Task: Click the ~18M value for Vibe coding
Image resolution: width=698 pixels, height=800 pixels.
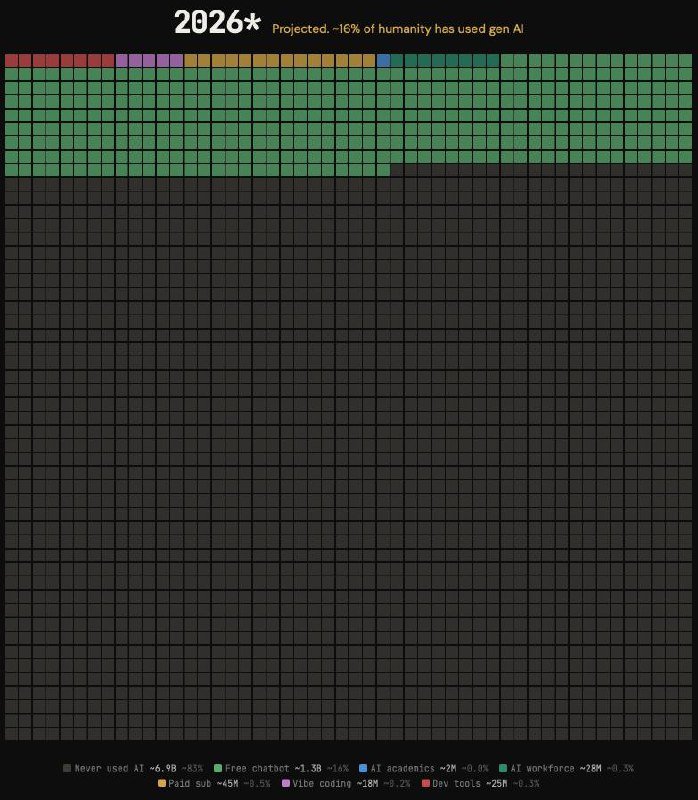Action: 367,784
